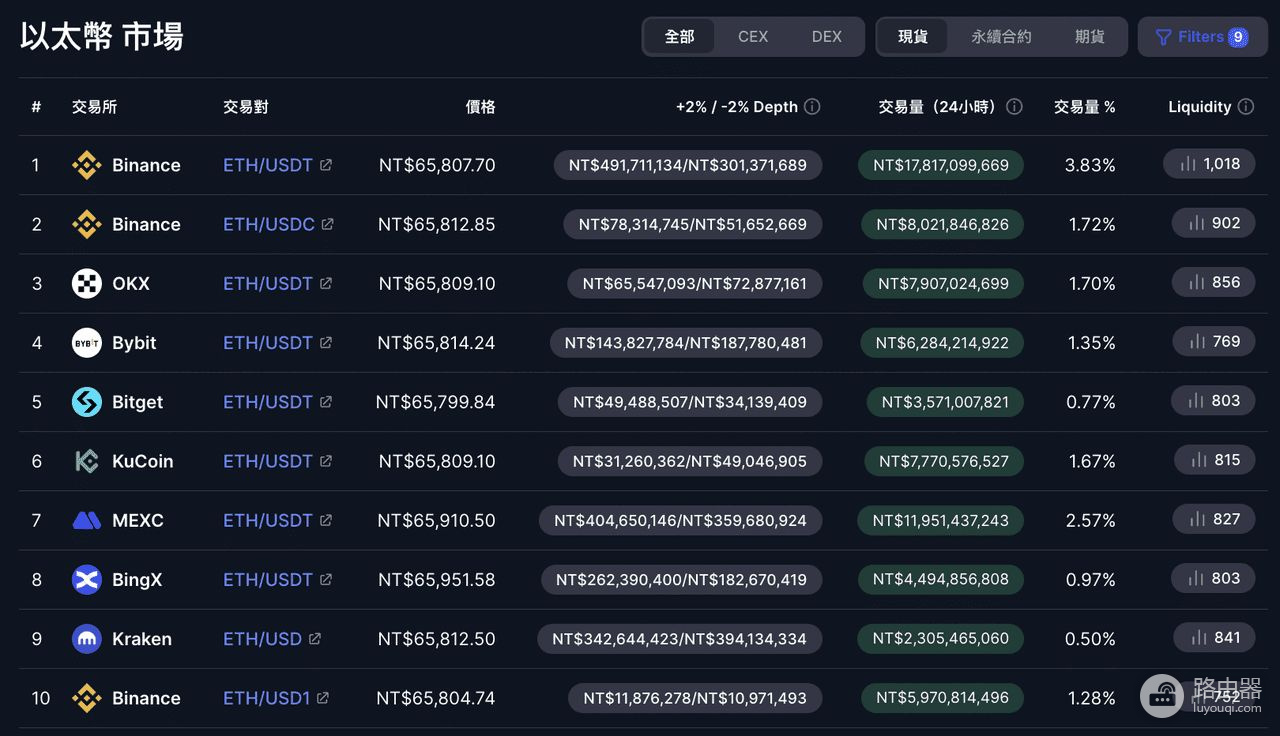This screenshot has height=736, width=1280.
Task: Open external link icon beside Kraken ETH/USD
Action: pos(315,639)
